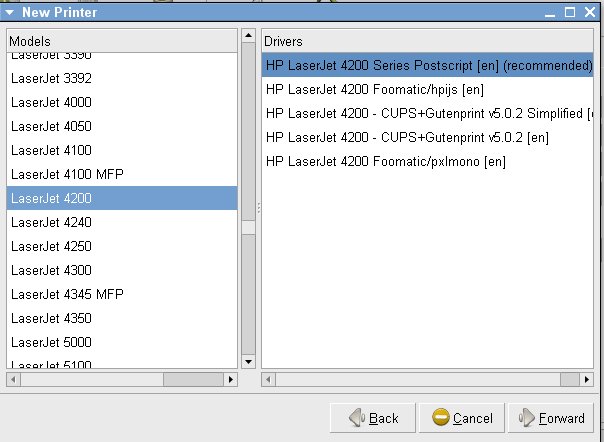The image size is (604, 442).
Task: Select LaserJet 4250 model
Action: tap(122, 246)
